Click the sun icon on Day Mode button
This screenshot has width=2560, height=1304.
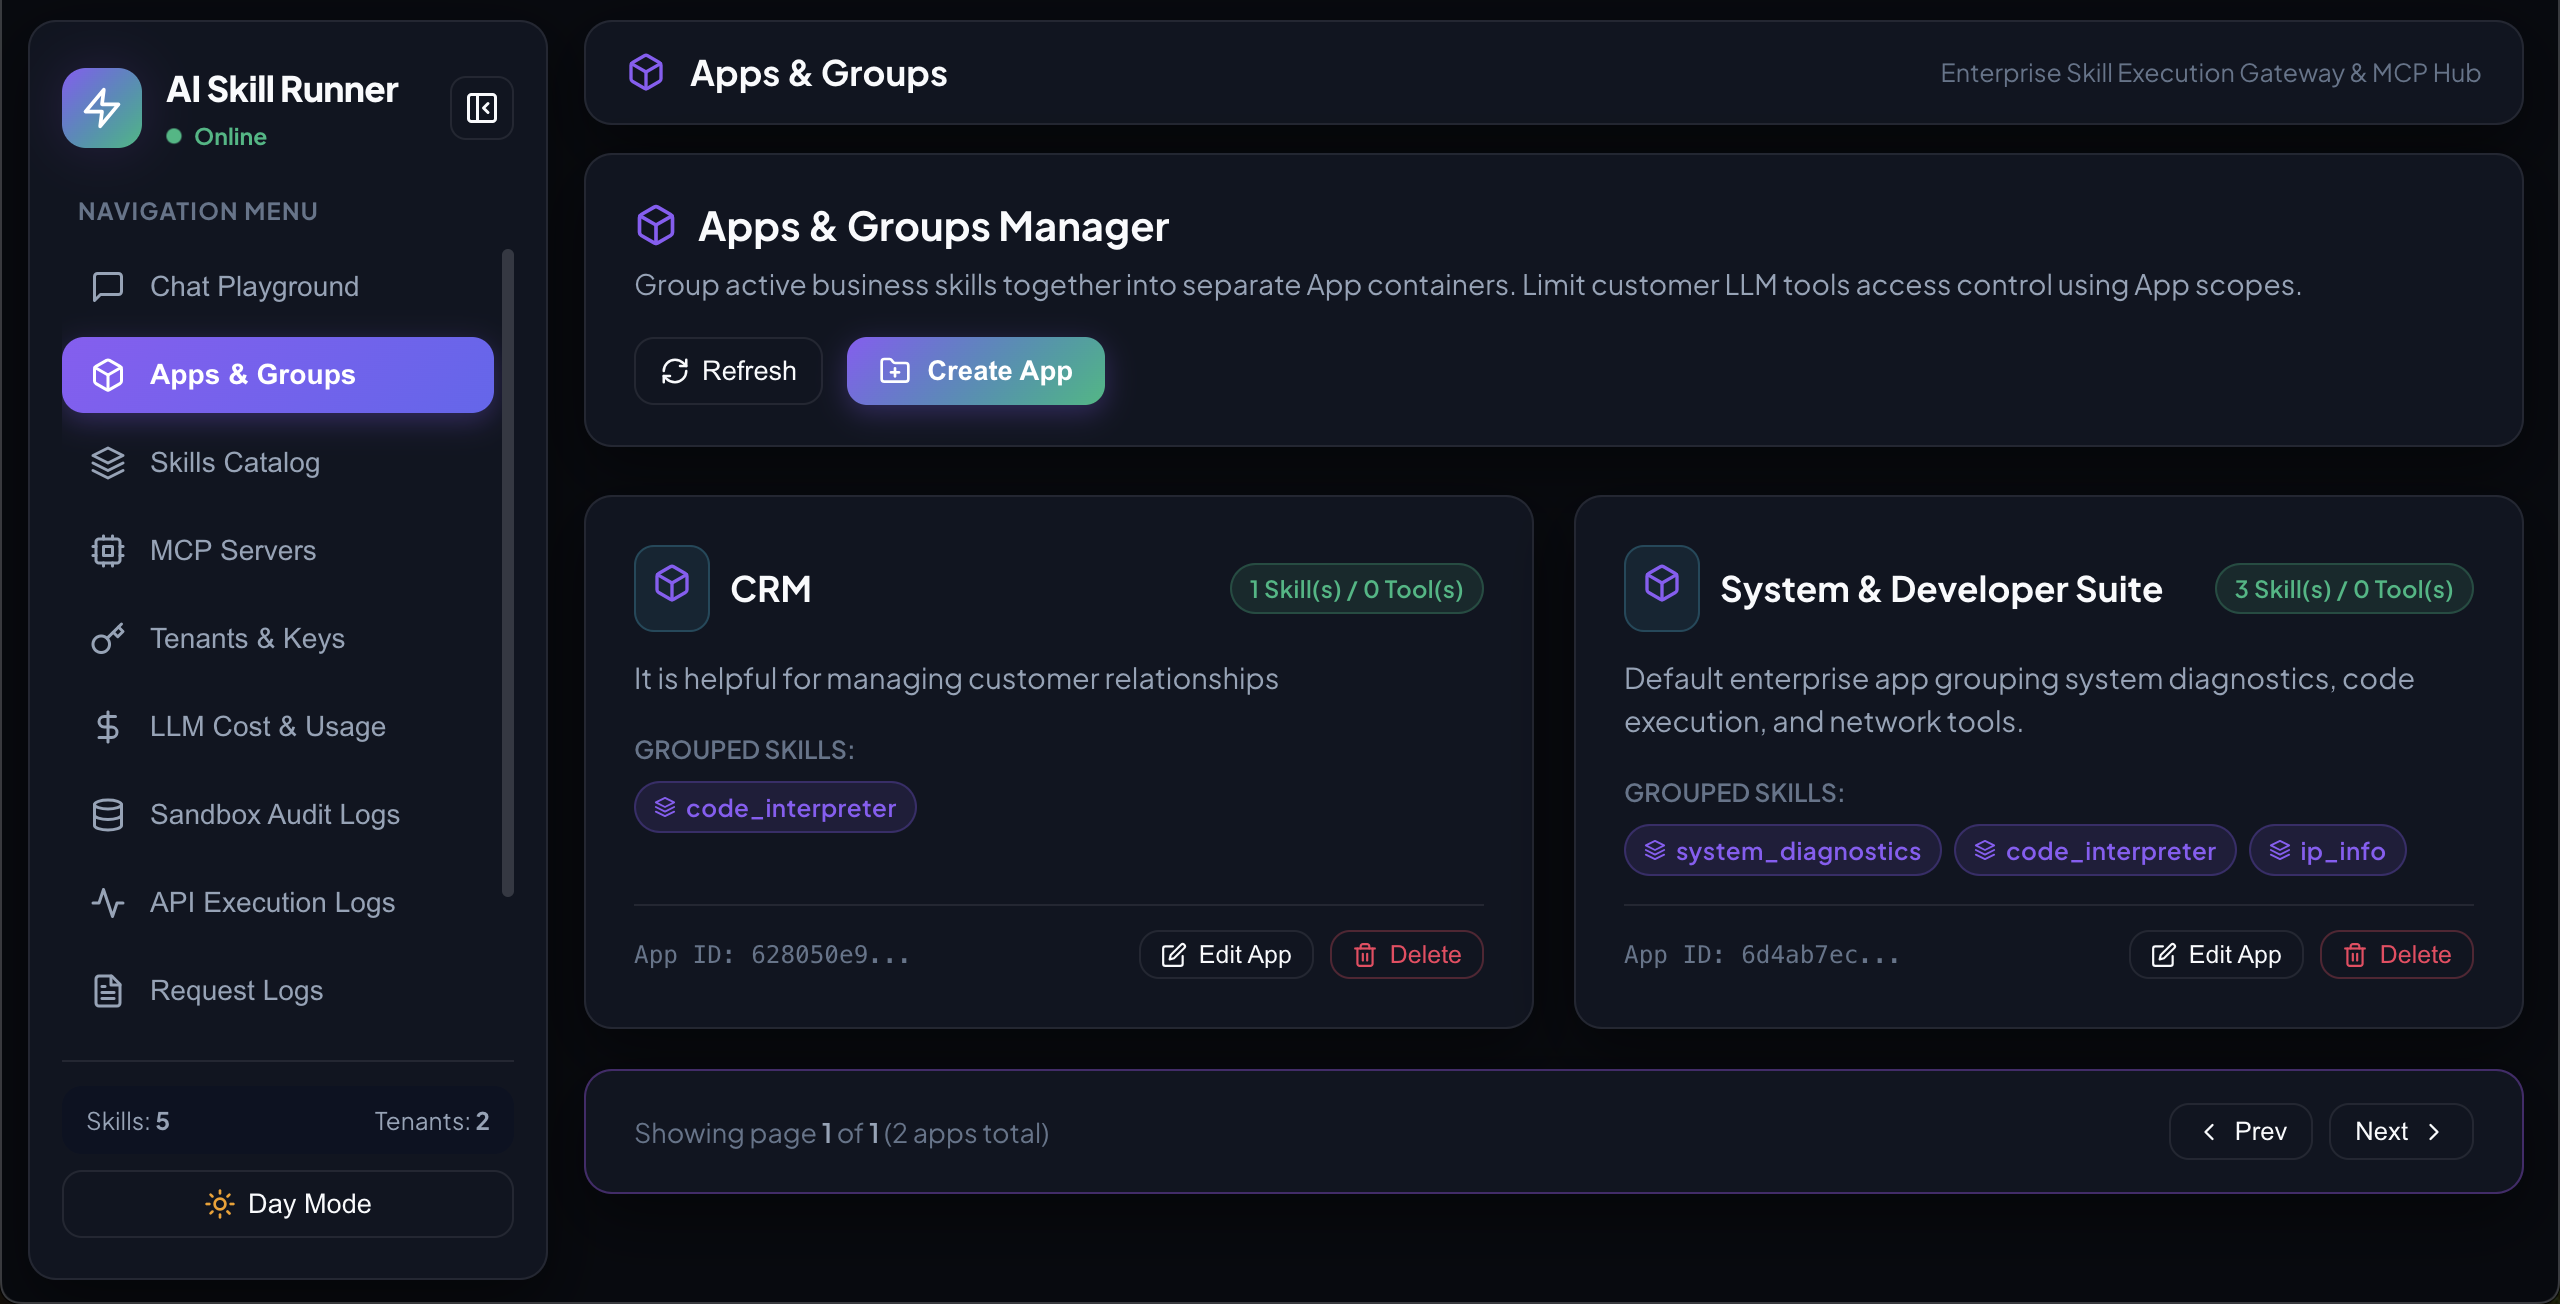(220, 1203)
